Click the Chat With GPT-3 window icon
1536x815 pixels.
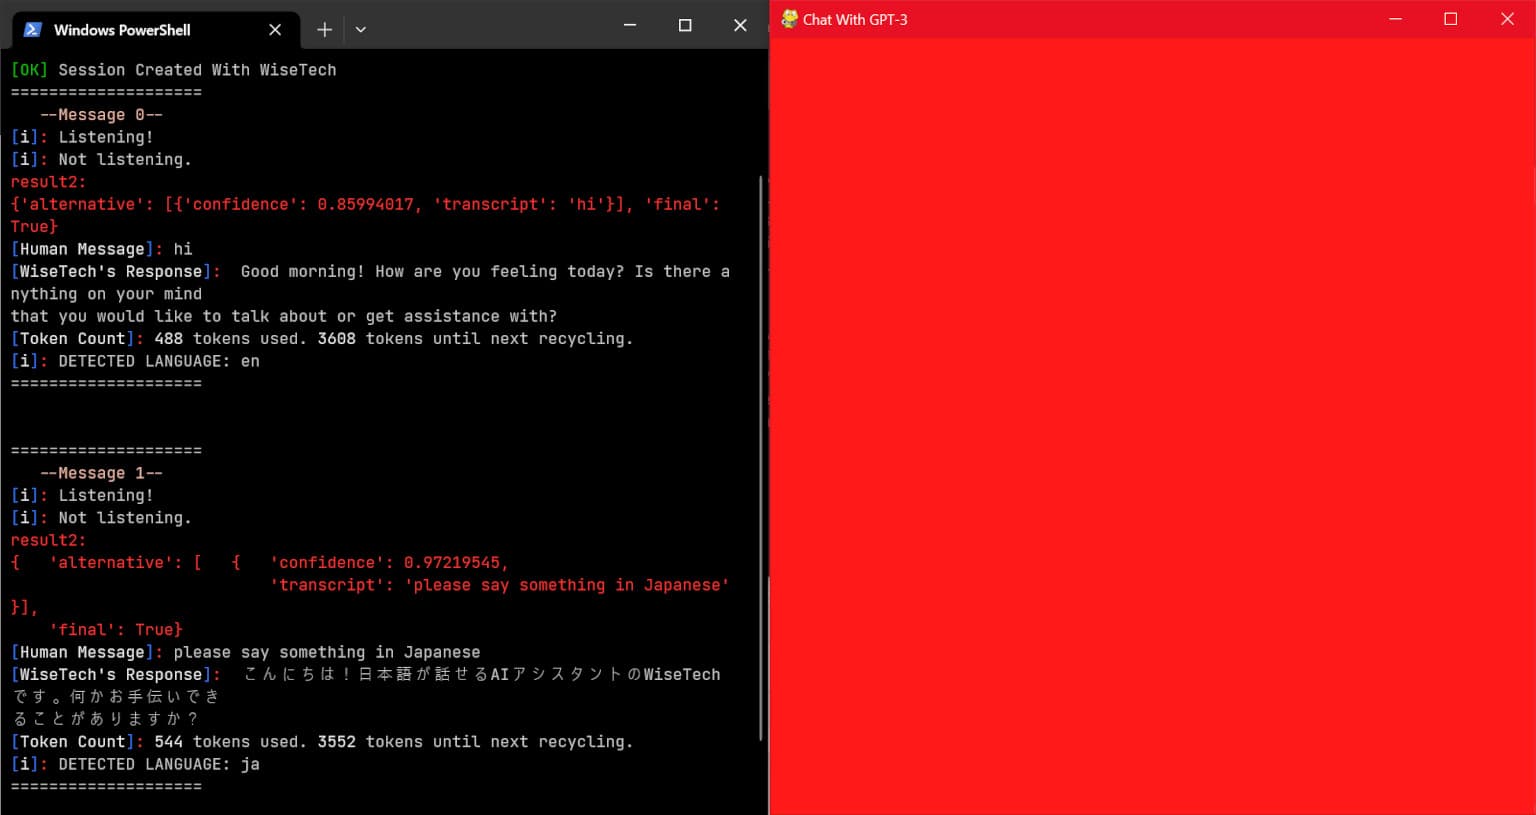point(789,19)
